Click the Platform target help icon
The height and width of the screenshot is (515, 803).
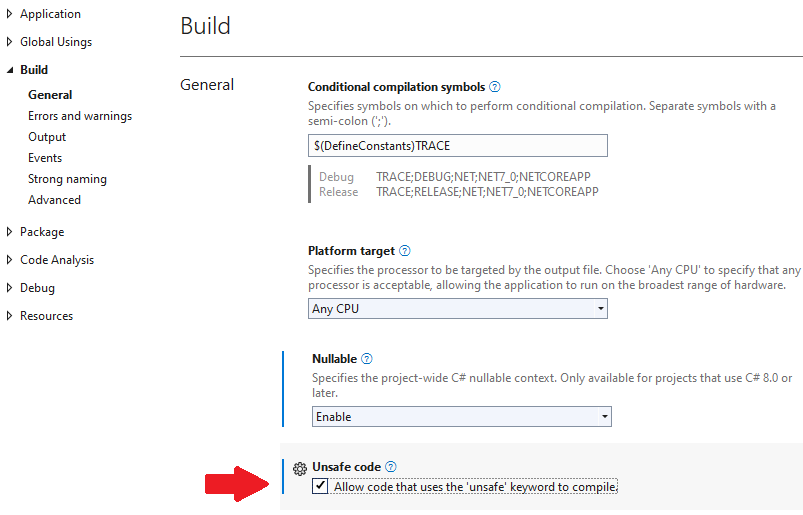pyautogui.click(x=405, y=251)
